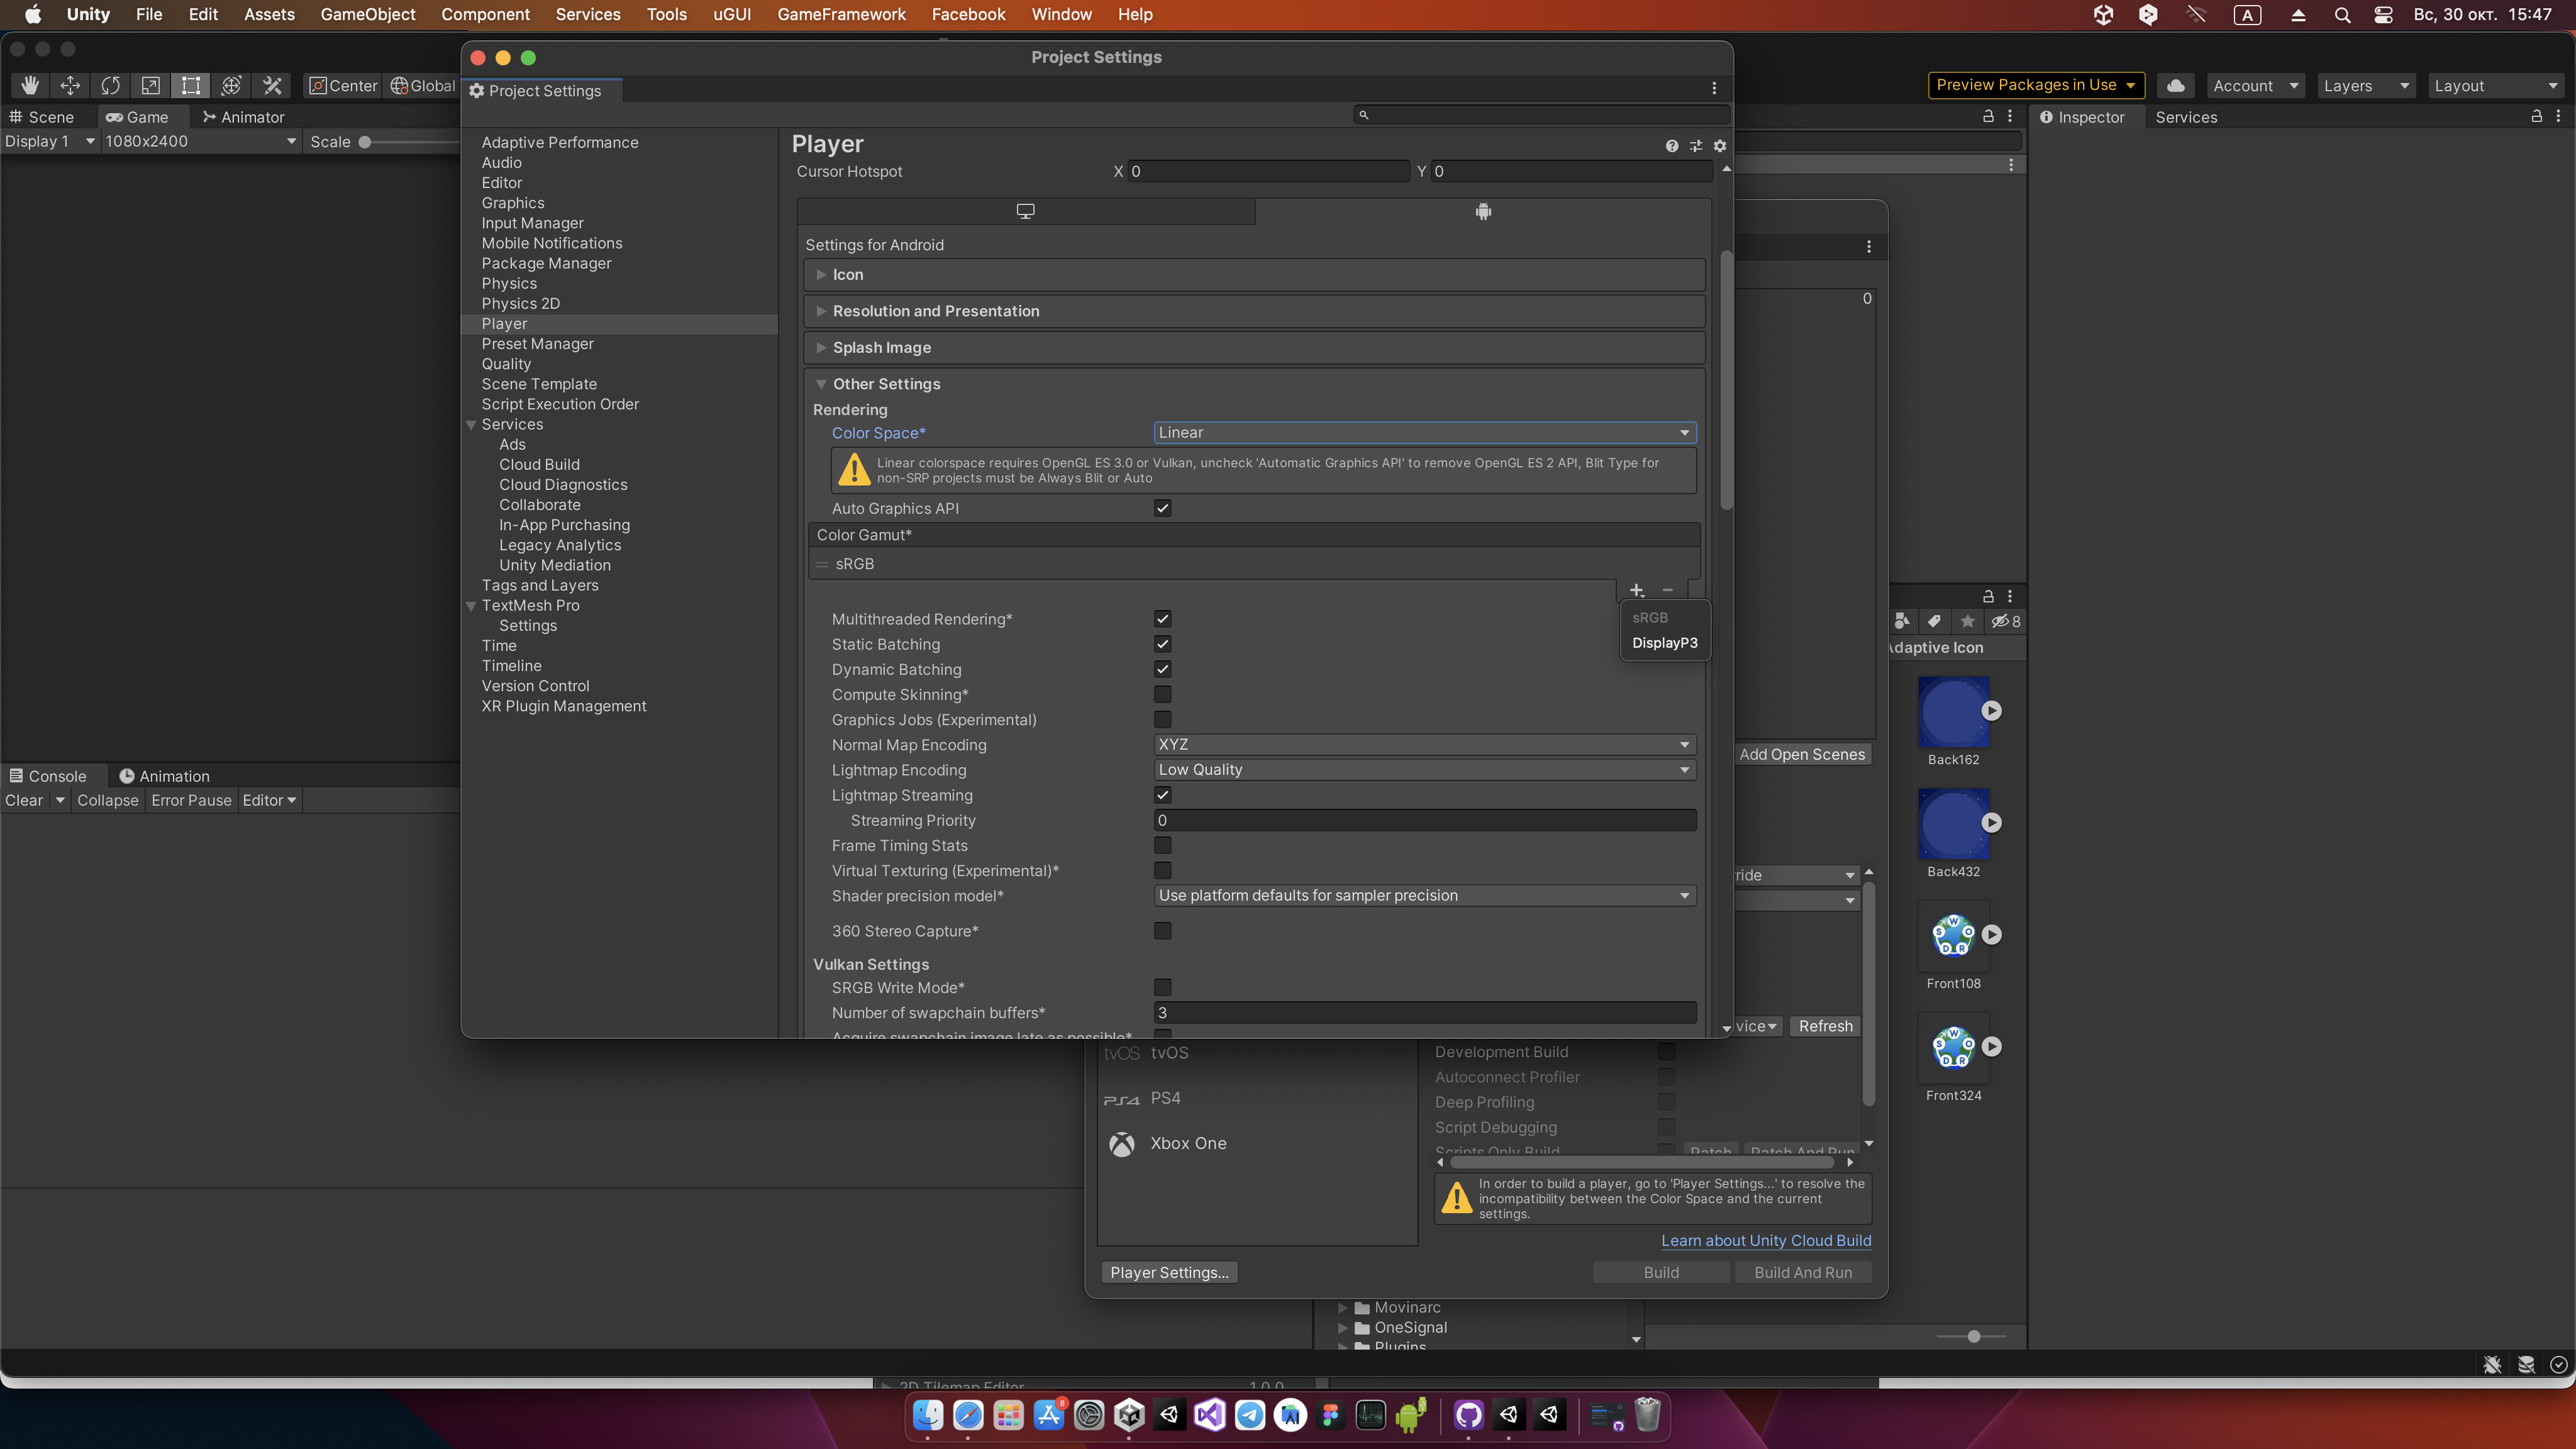Select the Rect Transform tool
The width and height of the screenshot is (2576, 1449).
pos(190,86)
